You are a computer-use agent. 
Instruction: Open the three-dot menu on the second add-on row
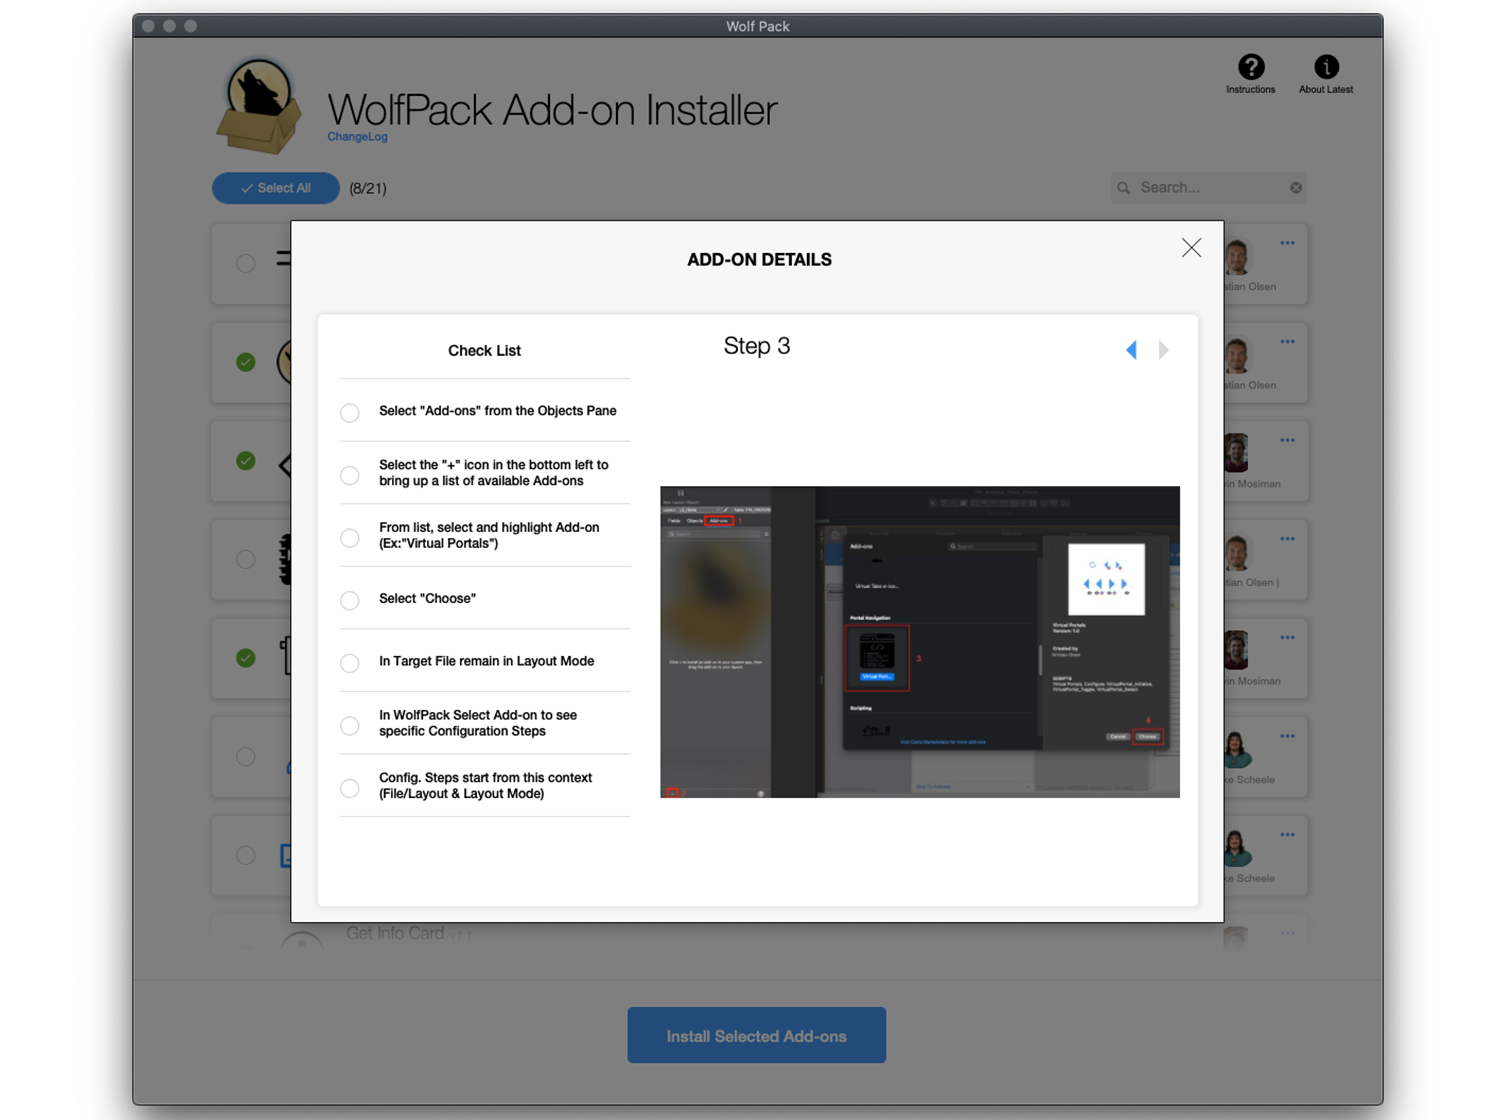pyautogui.click(x=1287, y=342)
